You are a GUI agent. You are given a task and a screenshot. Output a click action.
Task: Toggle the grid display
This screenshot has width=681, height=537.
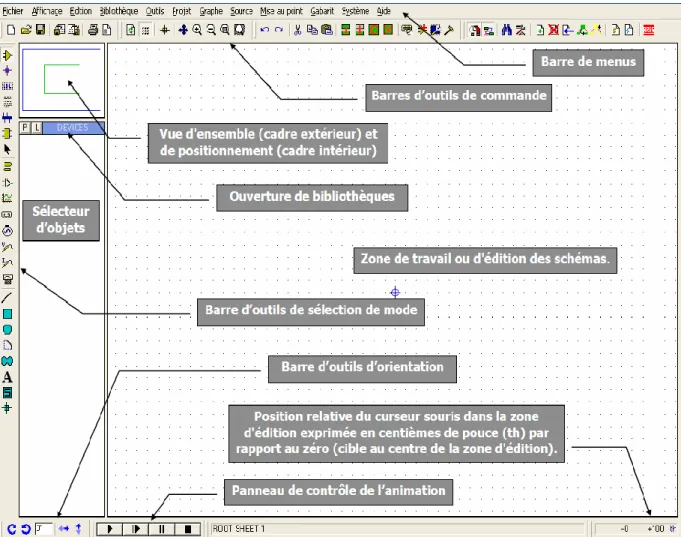[145, 30]
